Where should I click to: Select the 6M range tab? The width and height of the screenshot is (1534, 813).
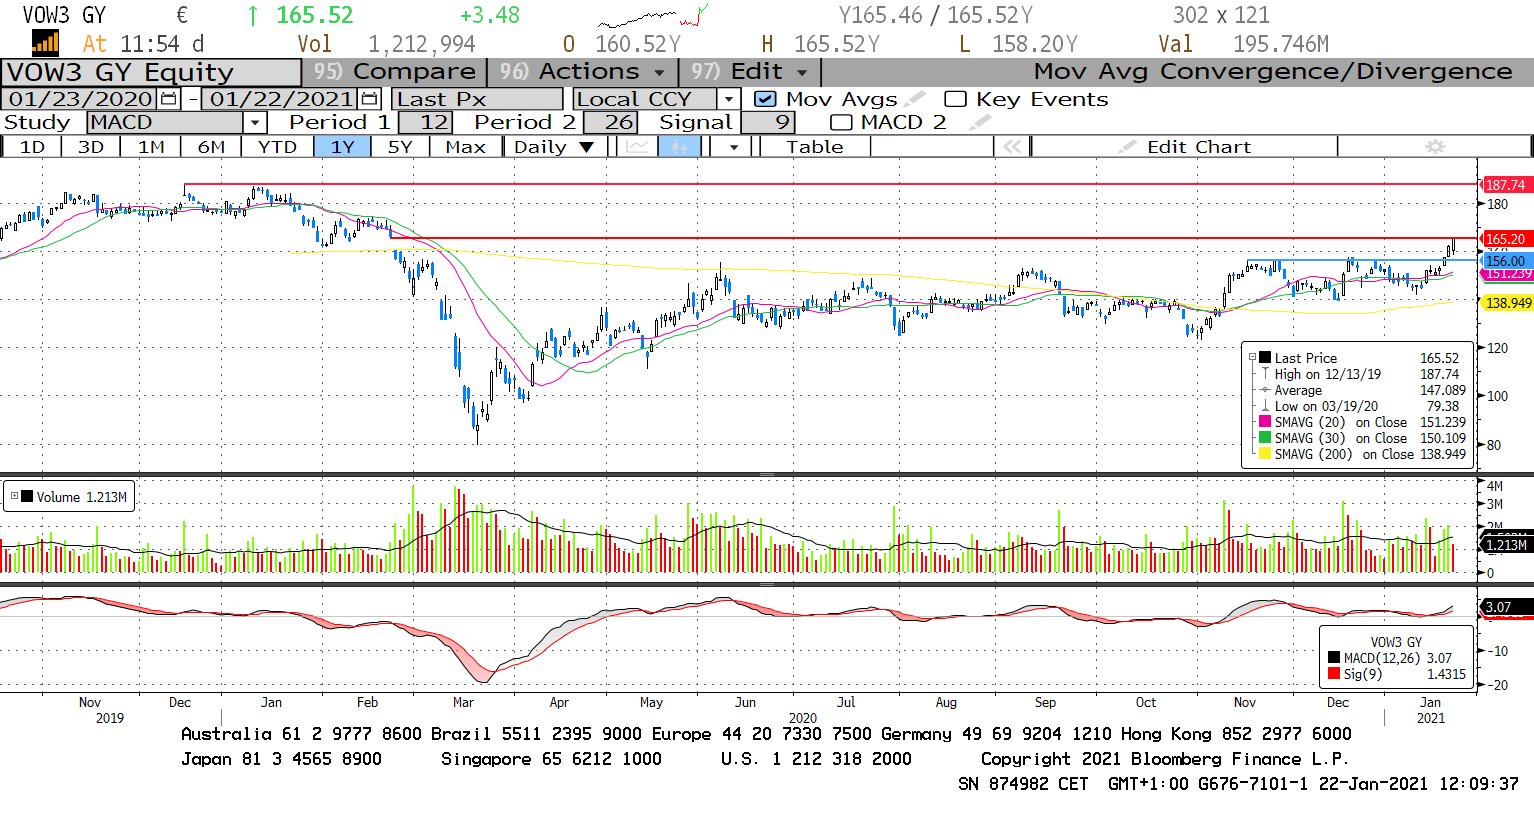click(211, 147)
